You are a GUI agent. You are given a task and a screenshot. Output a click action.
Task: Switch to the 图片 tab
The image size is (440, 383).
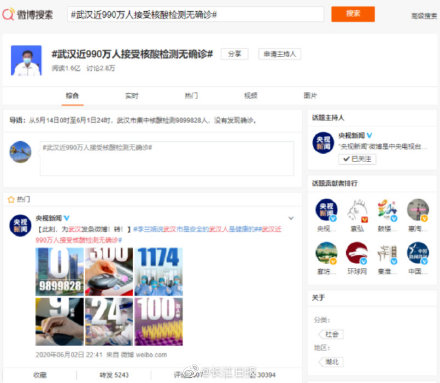click(310, 96)
